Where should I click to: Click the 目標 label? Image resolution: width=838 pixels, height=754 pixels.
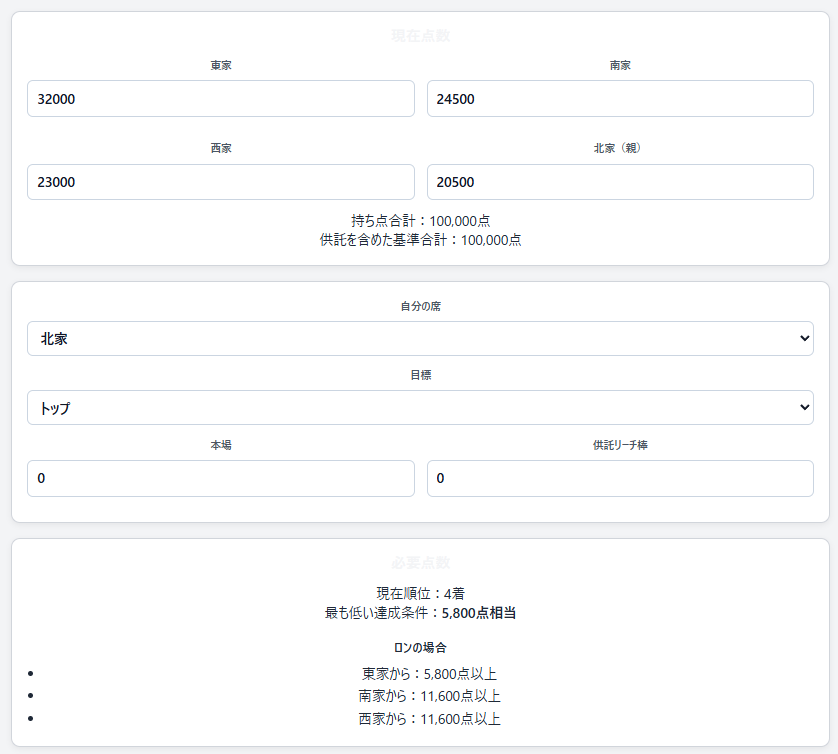421,375
